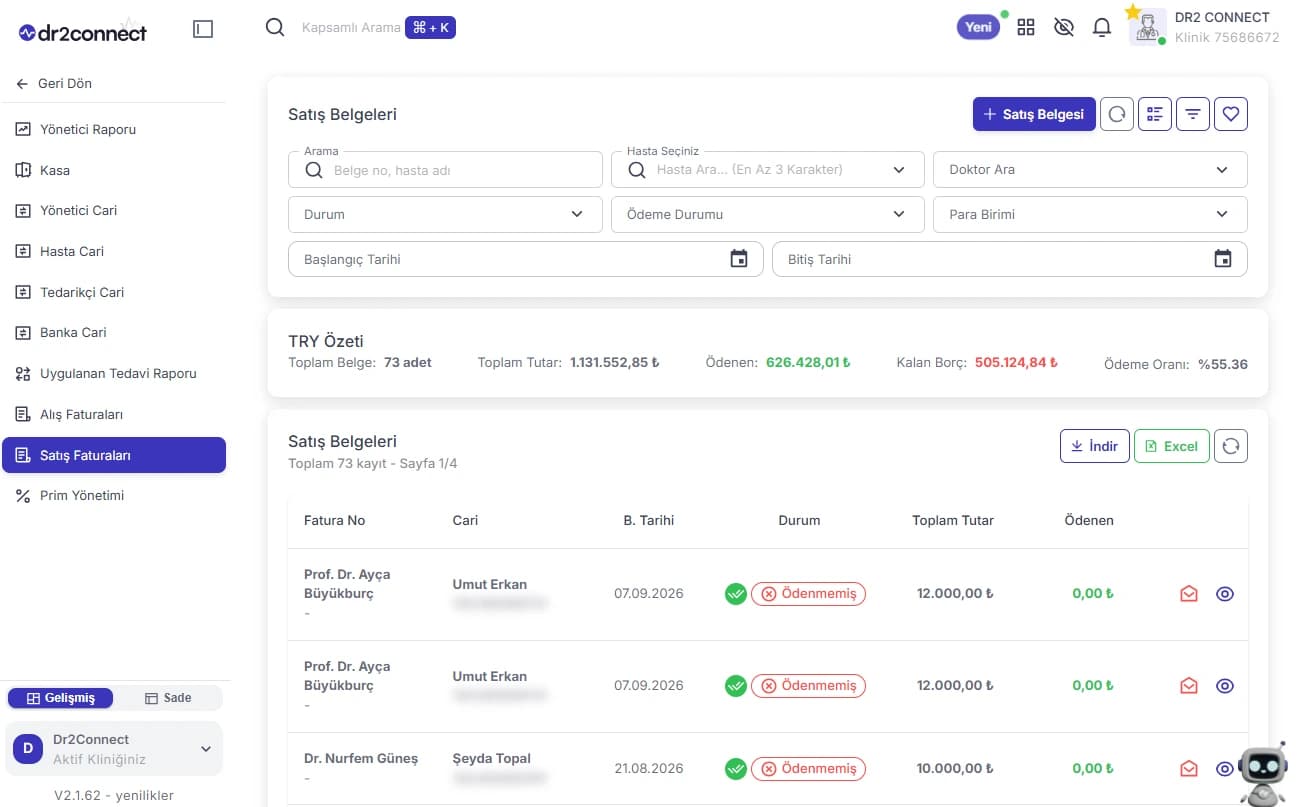Open Başlangıç Tarihi calendar picker
This screenshot has height=807, width=1299.
pyautogui.click(x=739, y=259)
